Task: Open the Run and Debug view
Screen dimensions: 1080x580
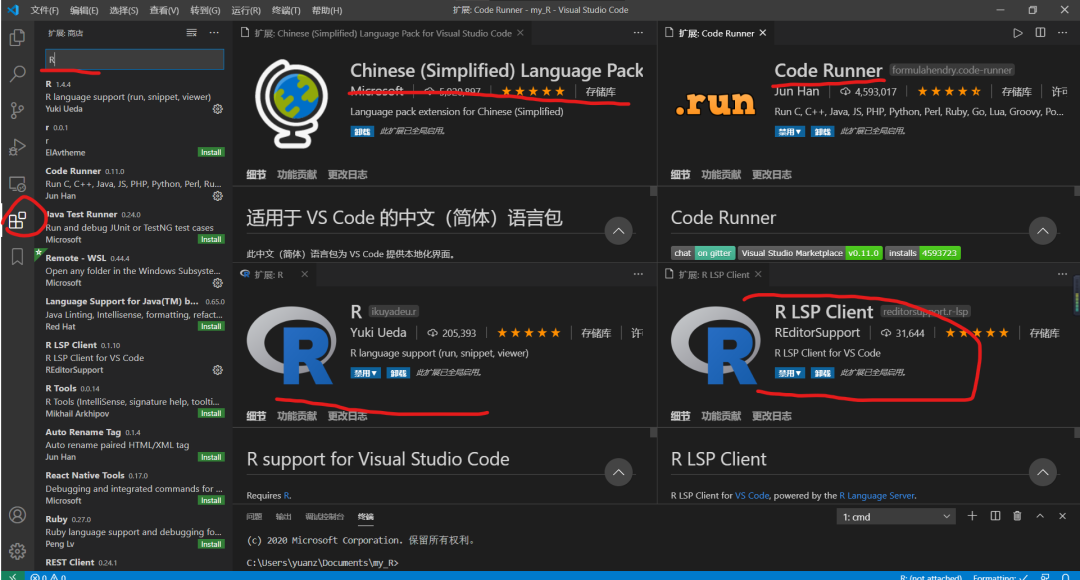Action: [17, 147]
